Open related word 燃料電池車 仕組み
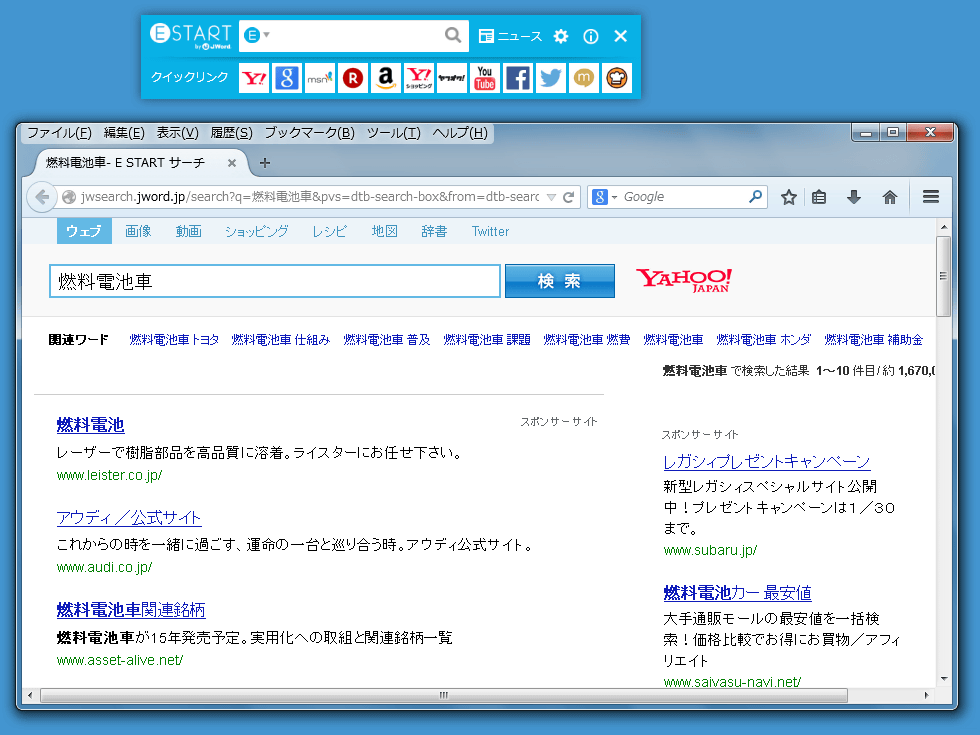This screenshot has height=735, width=980. click(281, 339)
